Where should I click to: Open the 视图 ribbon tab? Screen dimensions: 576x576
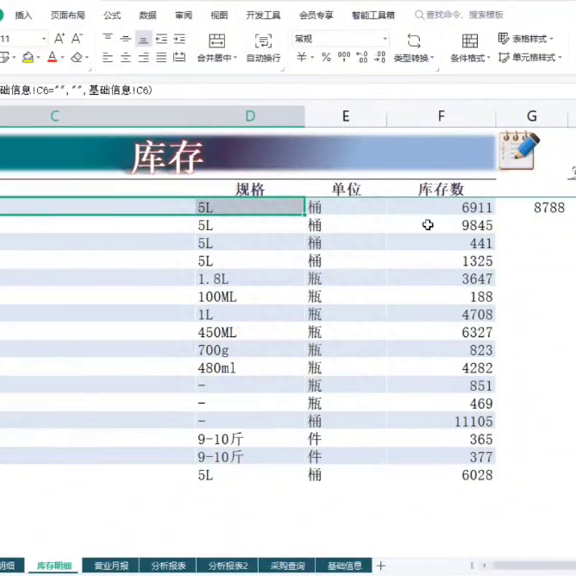click(x=219, y=15)
